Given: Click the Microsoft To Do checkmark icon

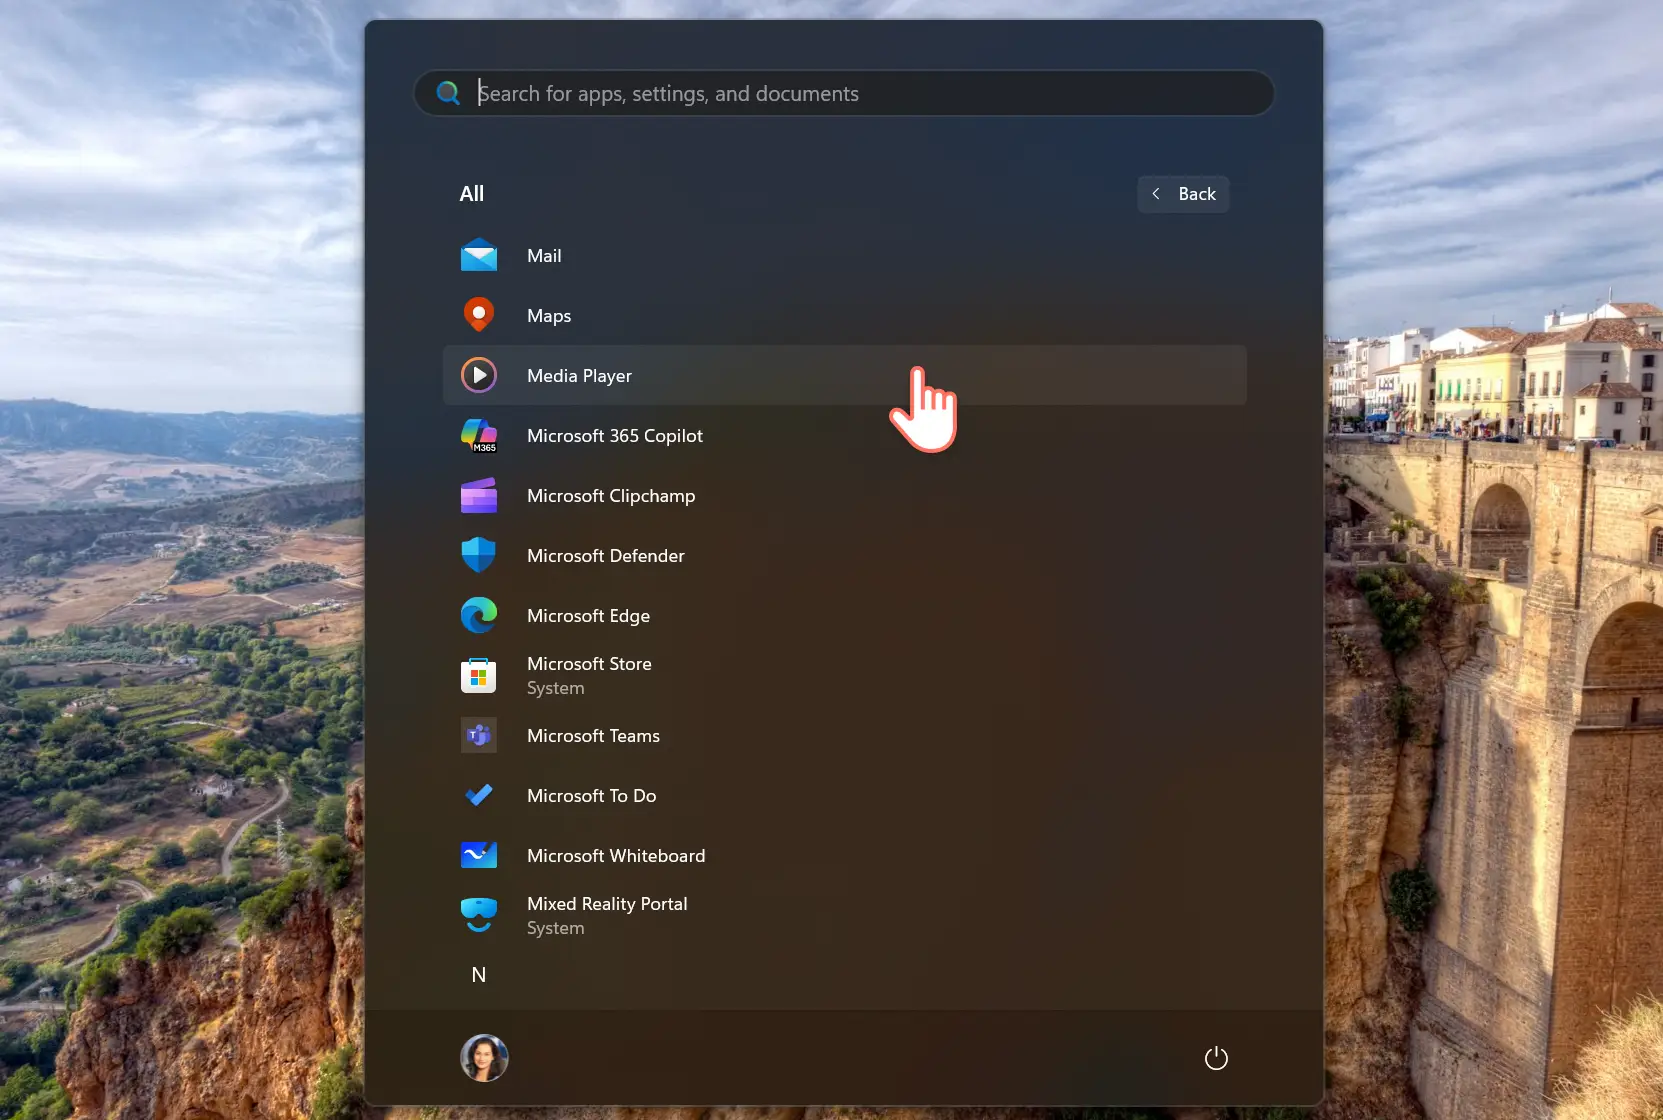Looking at the screenshot, I should click(479, 795).
